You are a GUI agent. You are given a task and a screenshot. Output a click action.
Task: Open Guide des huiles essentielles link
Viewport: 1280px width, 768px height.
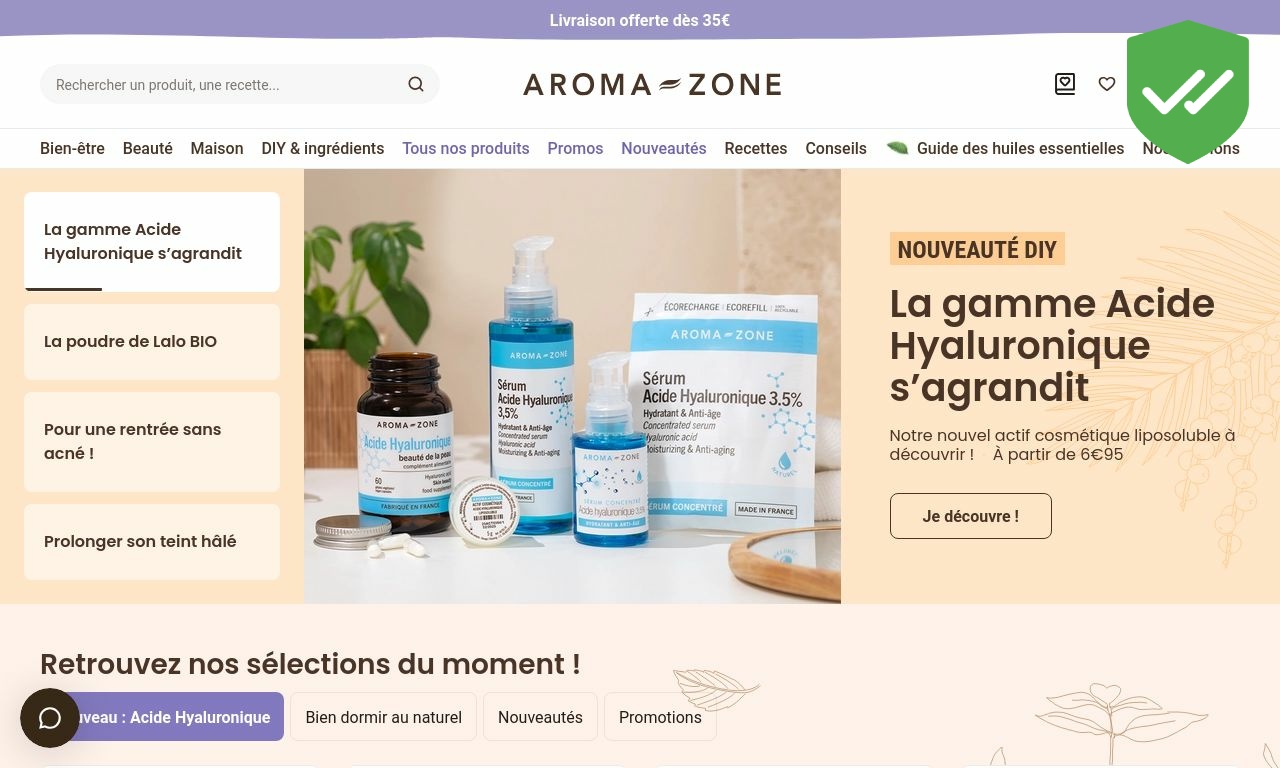1020,148
